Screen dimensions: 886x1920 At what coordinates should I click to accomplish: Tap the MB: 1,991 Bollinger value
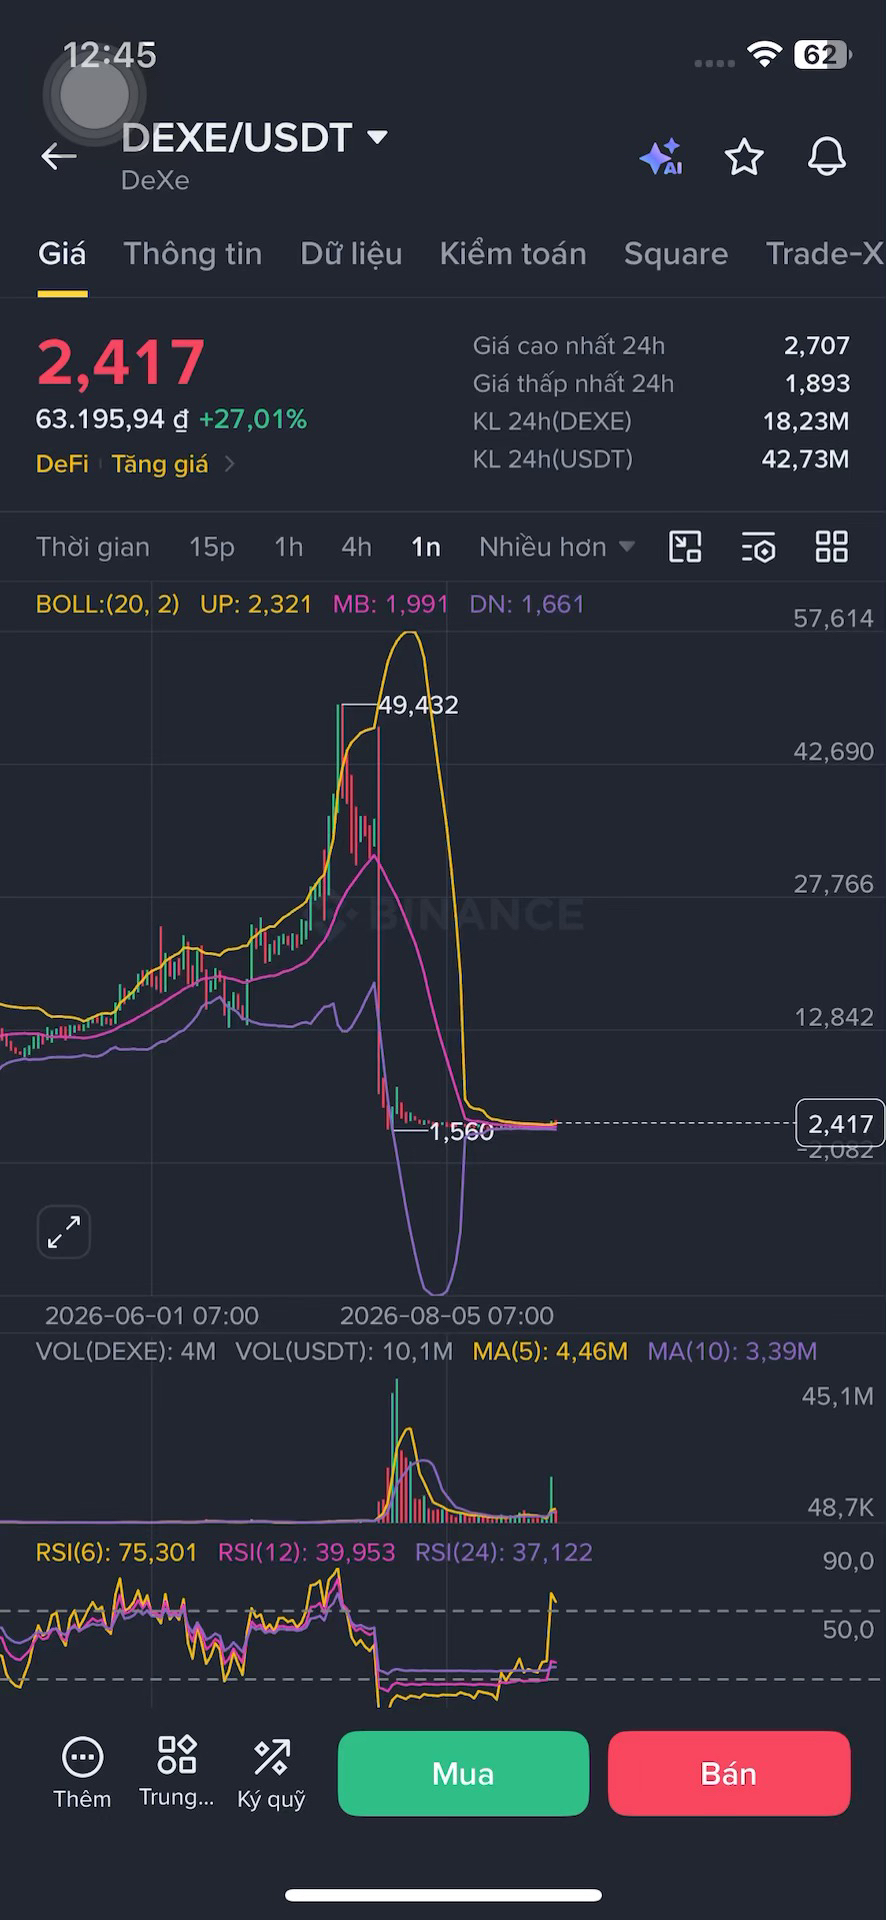pyautogui.click(x=391, y=604)
